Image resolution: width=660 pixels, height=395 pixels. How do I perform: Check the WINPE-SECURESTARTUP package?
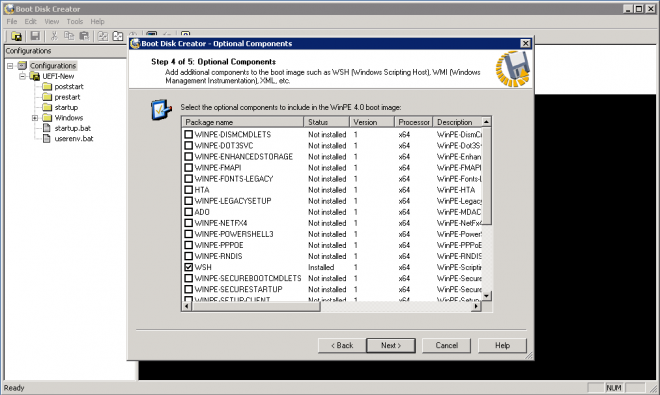[189, 289]
